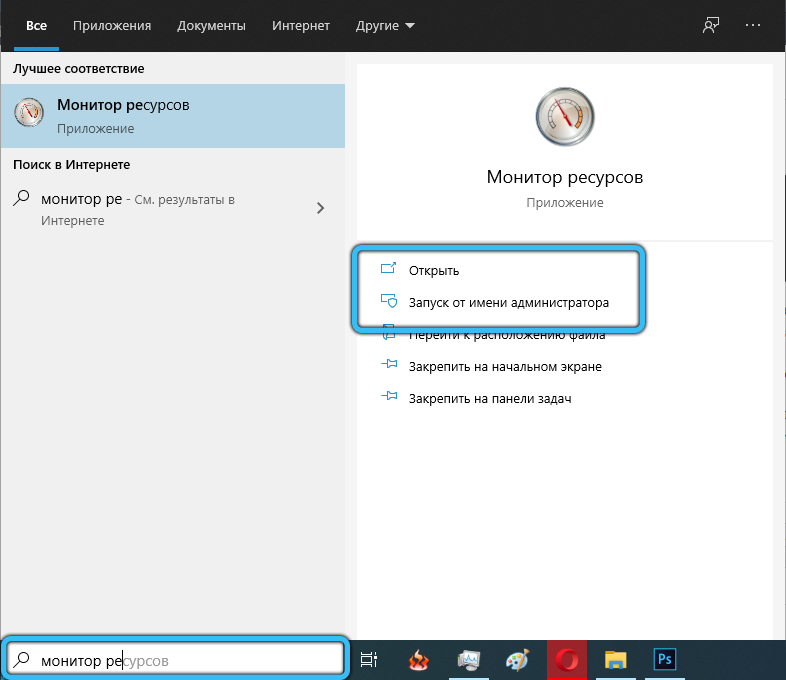This screenshot has height=680, width=786.
Task: Open Photoshop from the taskbar
Action: (666, 660)
